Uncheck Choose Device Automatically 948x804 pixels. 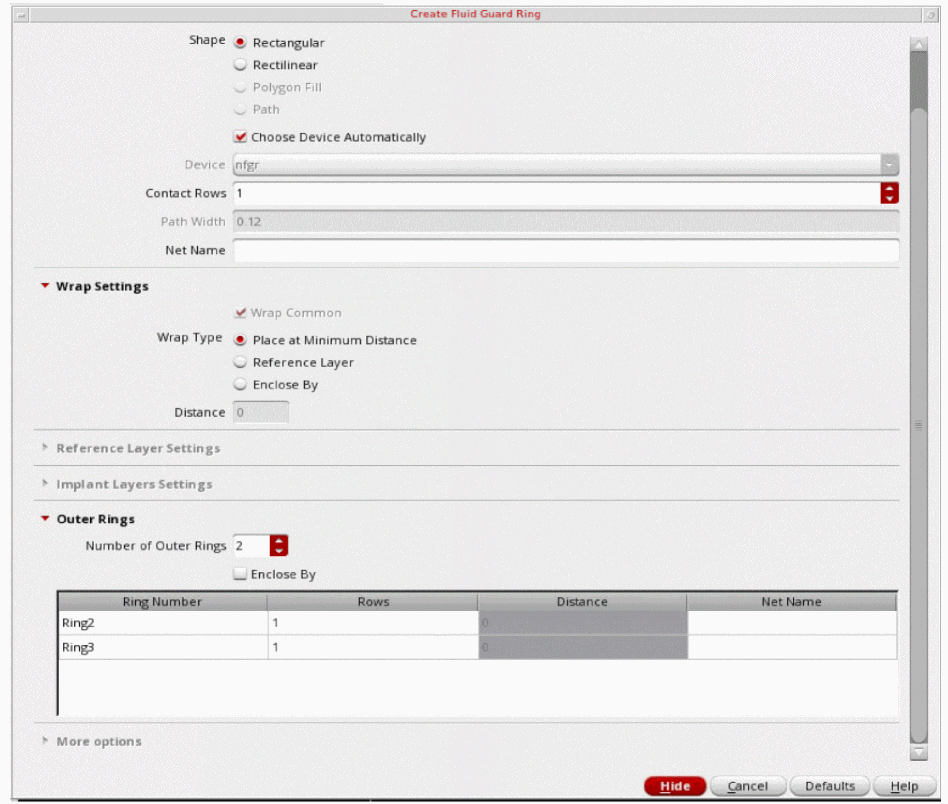[240, 137]
